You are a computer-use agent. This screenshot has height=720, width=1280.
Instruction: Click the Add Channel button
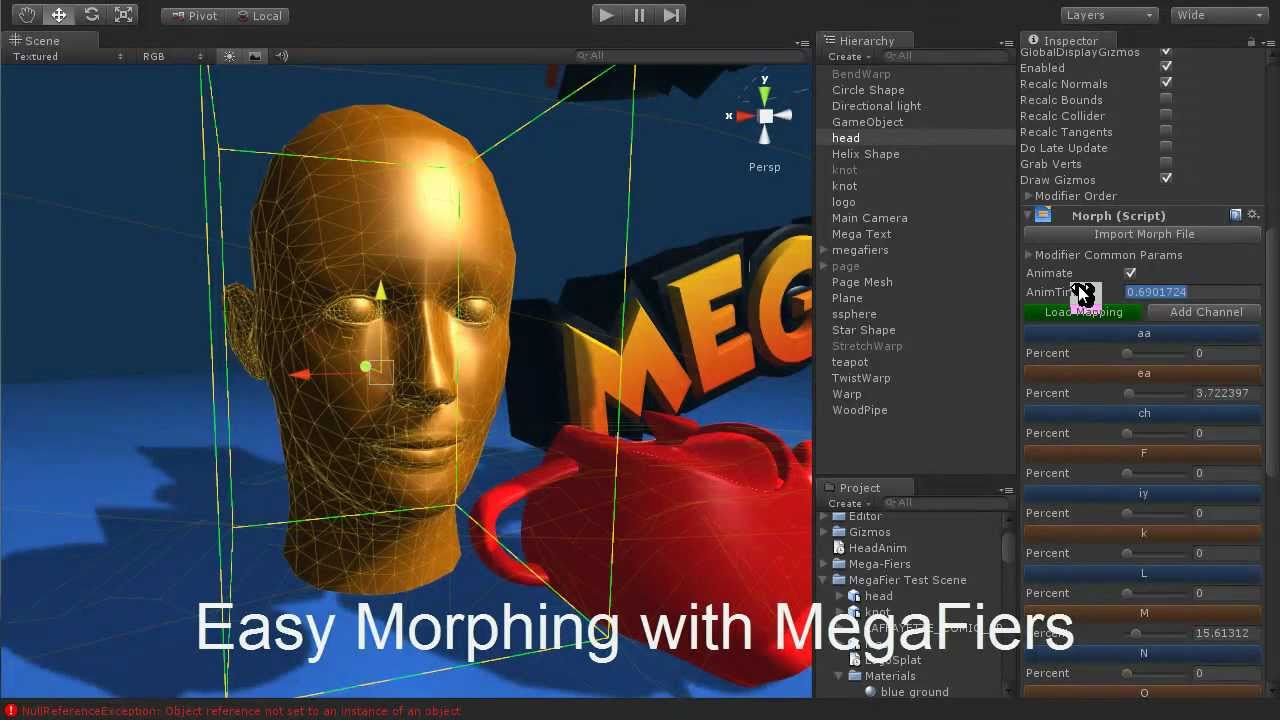click(x=1206, y=312)
